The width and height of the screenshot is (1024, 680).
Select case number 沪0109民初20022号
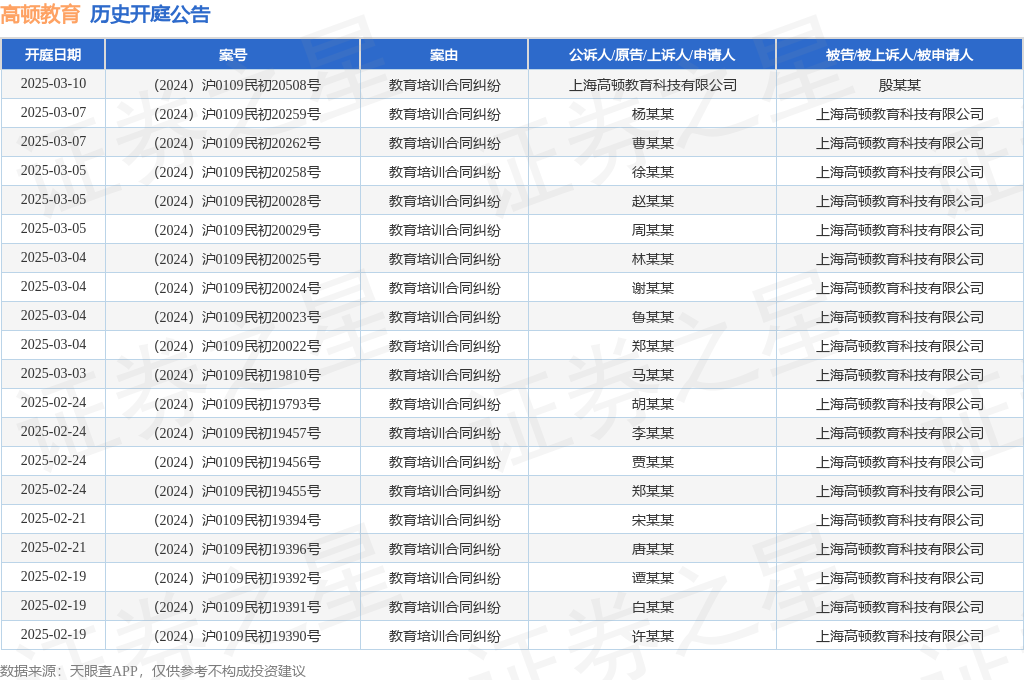pyautogui.click(x=261, y=346)
